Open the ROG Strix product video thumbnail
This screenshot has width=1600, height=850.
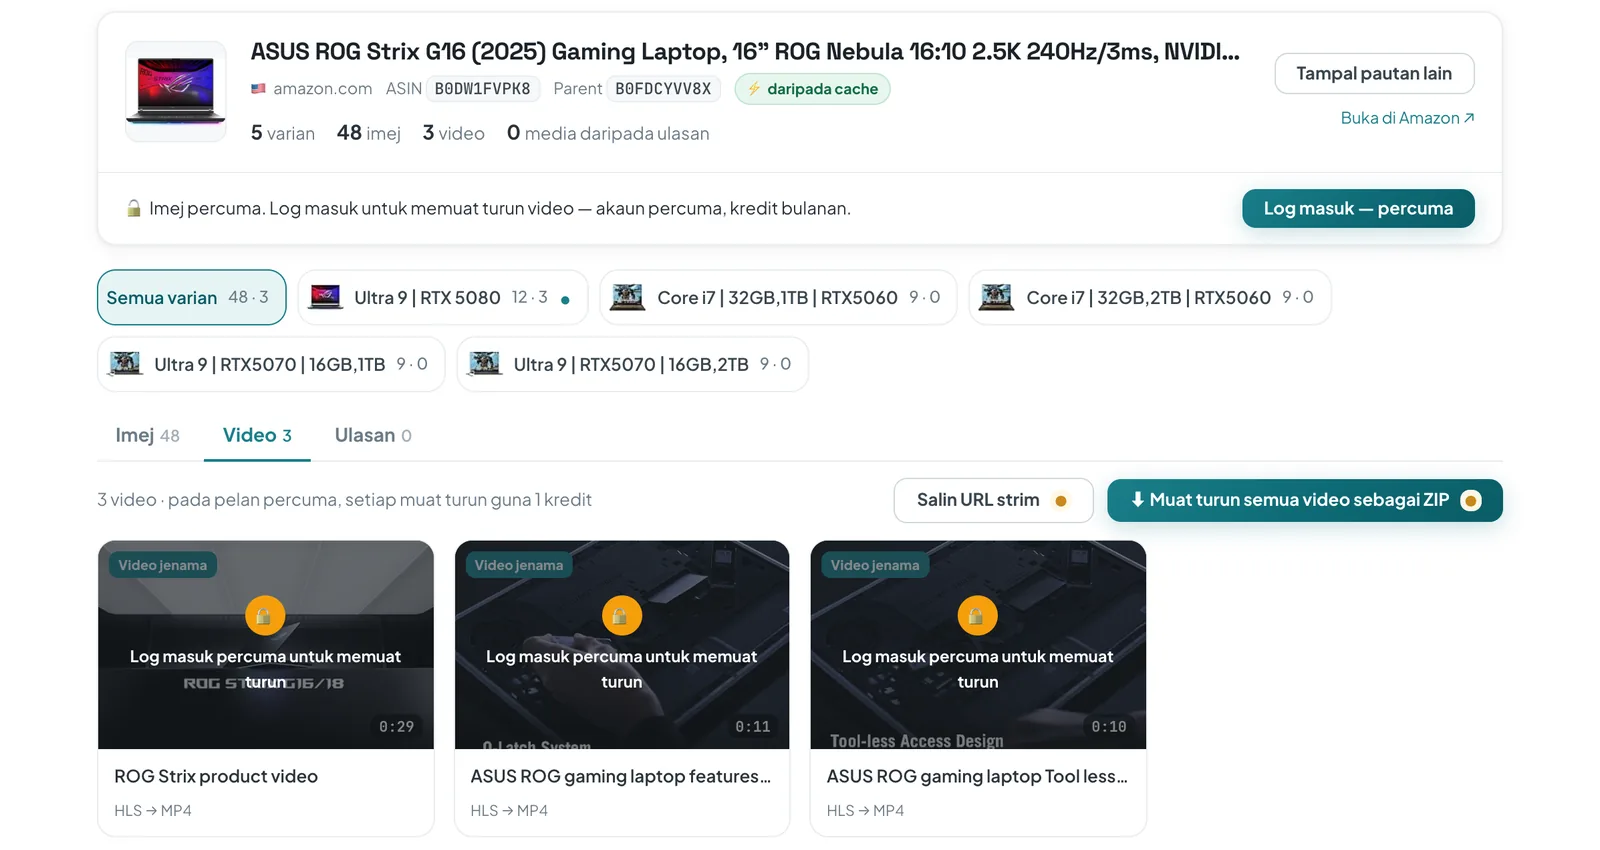tap(266, 645)
